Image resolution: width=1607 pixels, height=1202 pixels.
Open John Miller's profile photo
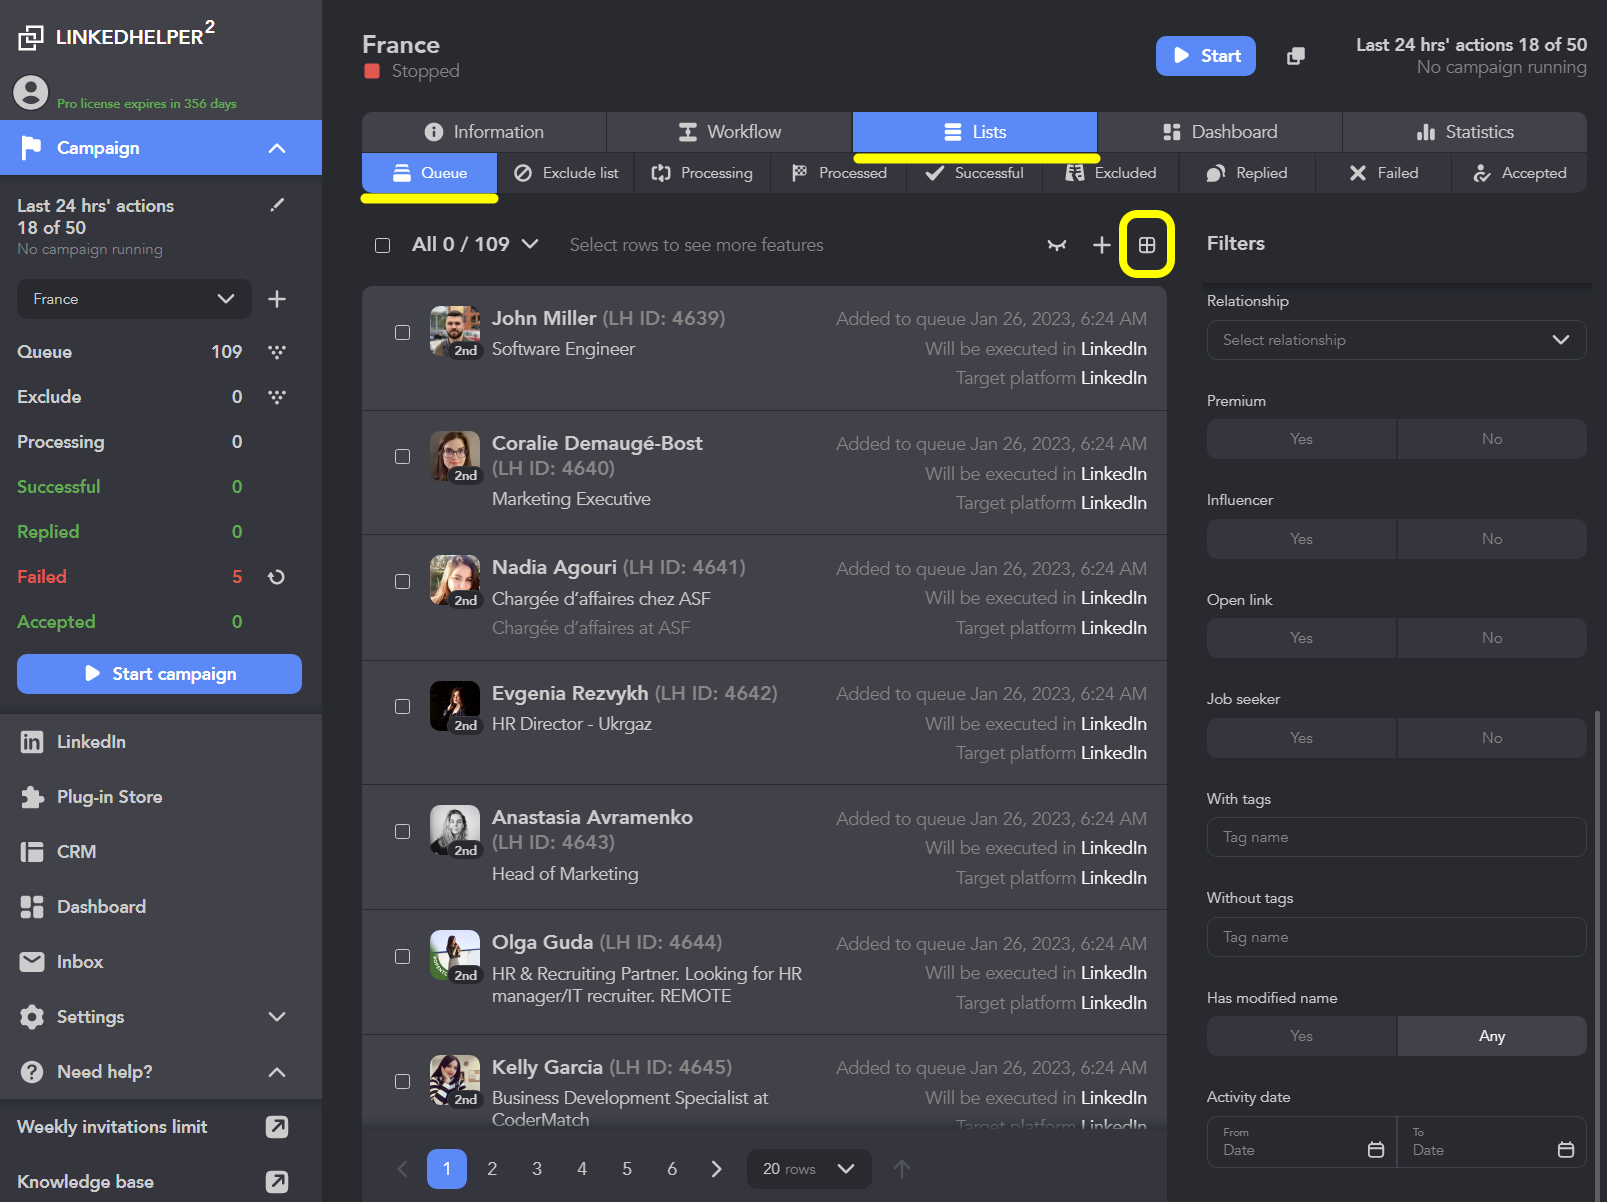tap(455, 331)
